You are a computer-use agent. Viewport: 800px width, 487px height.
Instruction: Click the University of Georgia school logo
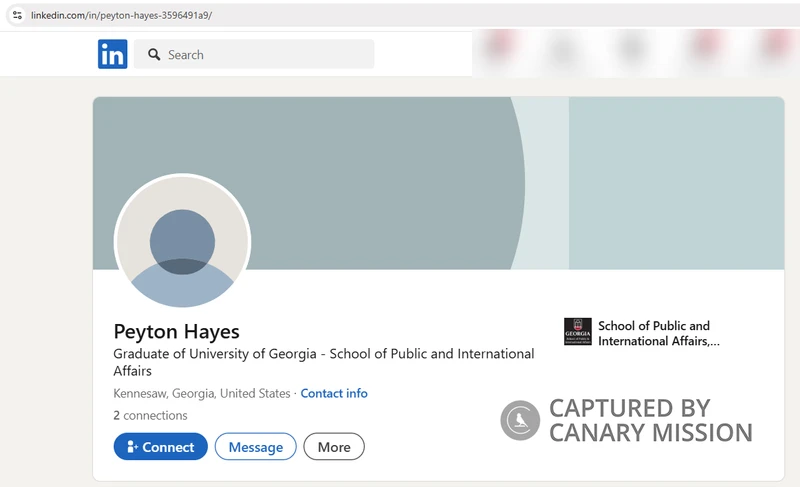click(578, 331)
